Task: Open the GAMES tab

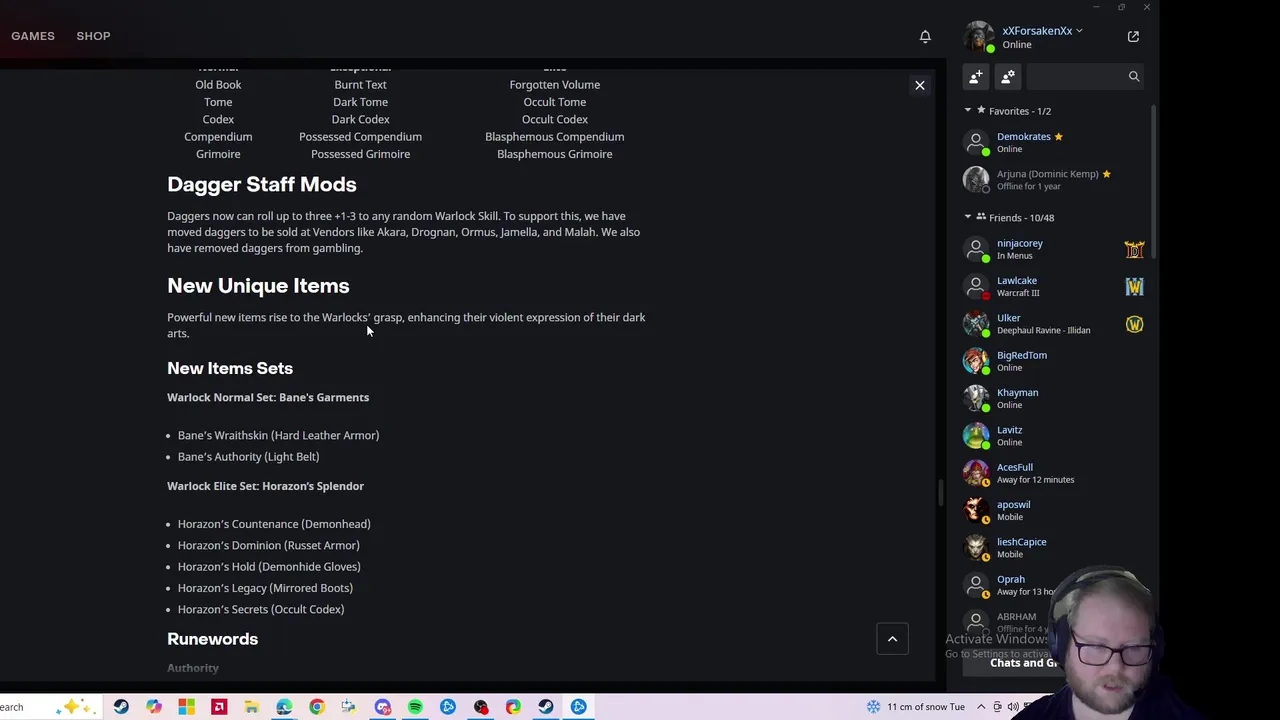Action: (x=33, y=36)
